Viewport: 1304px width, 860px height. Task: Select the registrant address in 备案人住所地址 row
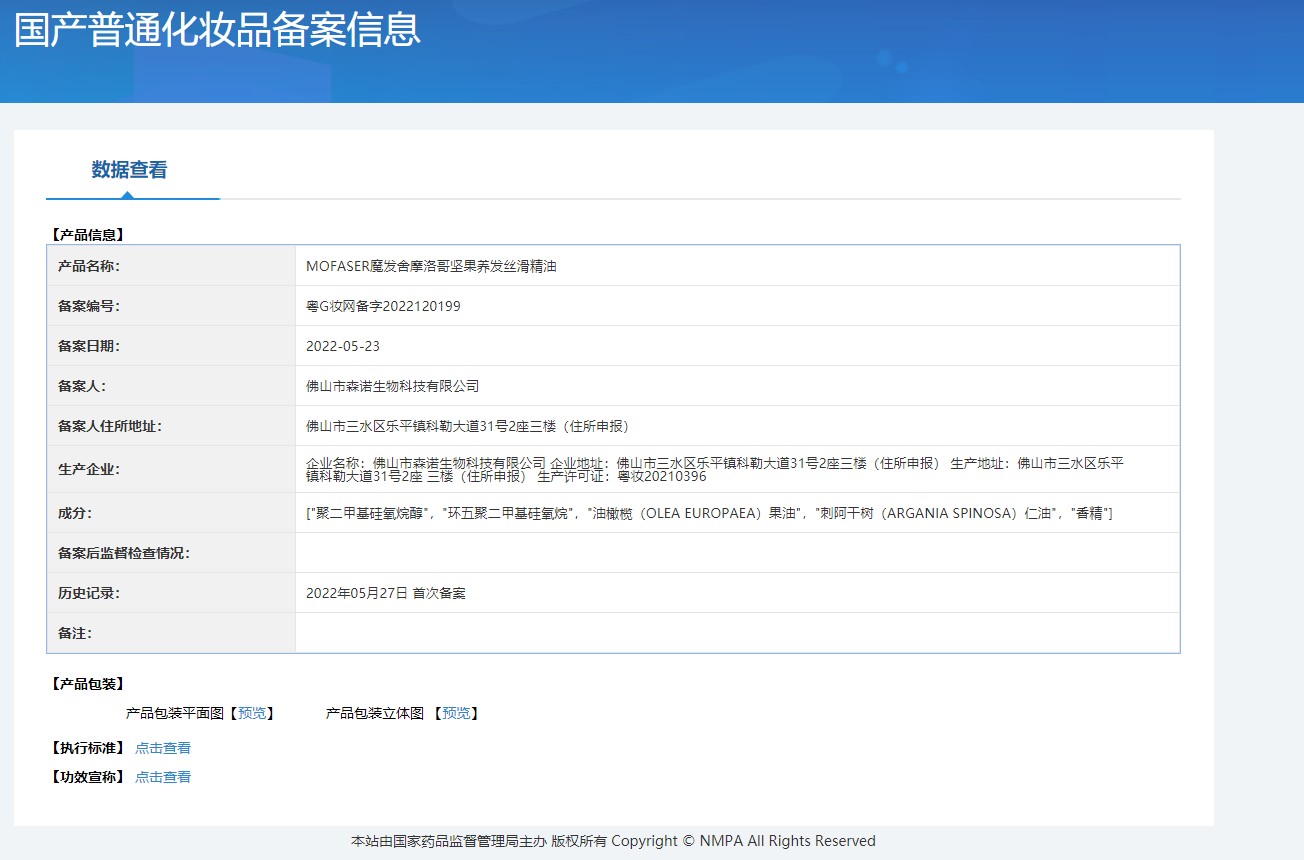click(470, 426)
